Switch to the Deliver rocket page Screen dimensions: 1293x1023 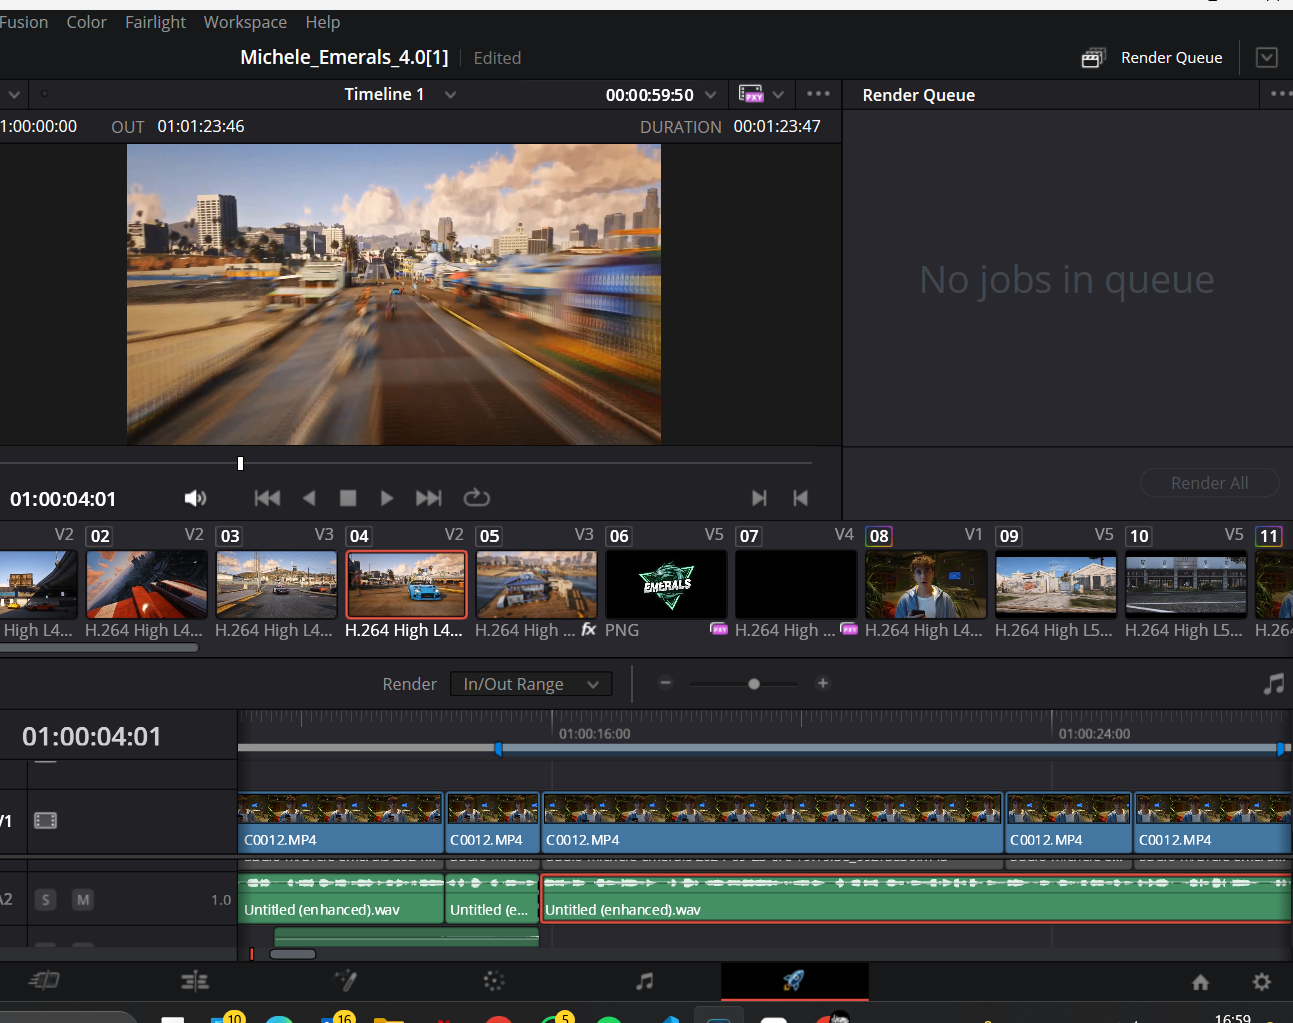point(794,981)
